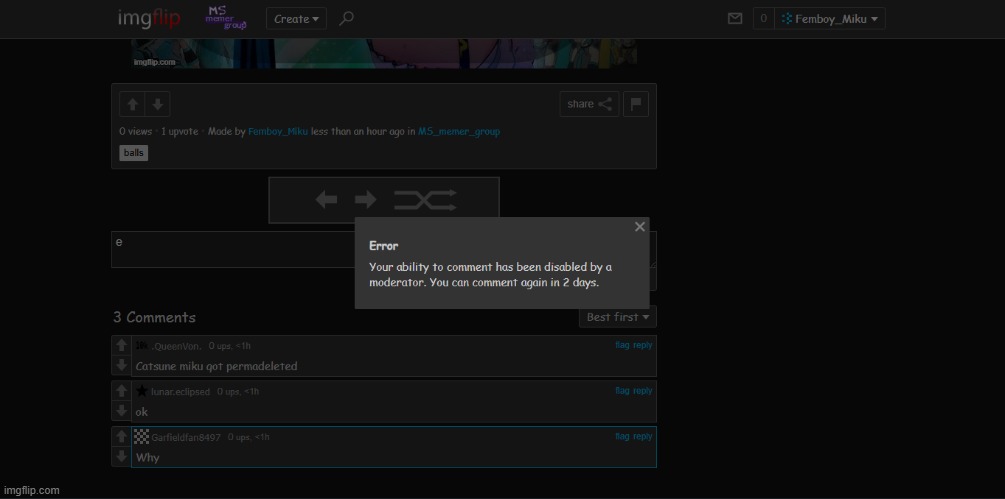This screenshot has height=499, width=1005.
Task: Open the lunar.eclipsed profile name
Action: coord(181,391)
